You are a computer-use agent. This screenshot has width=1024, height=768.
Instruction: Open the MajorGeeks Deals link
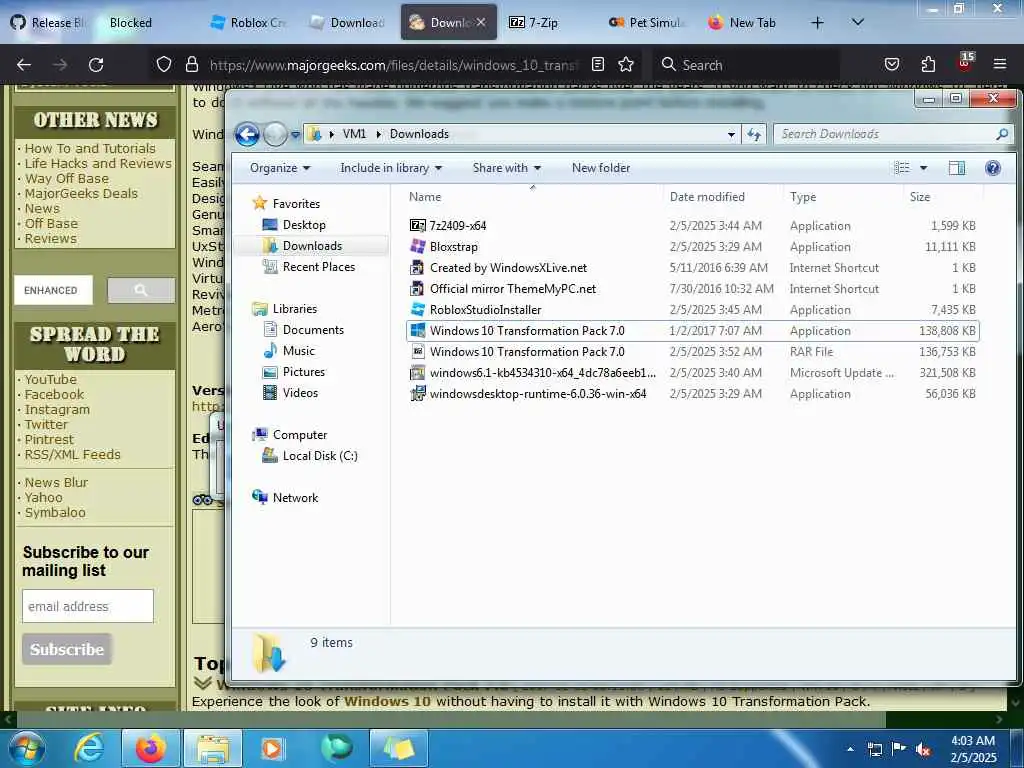(x=81, y=193)
